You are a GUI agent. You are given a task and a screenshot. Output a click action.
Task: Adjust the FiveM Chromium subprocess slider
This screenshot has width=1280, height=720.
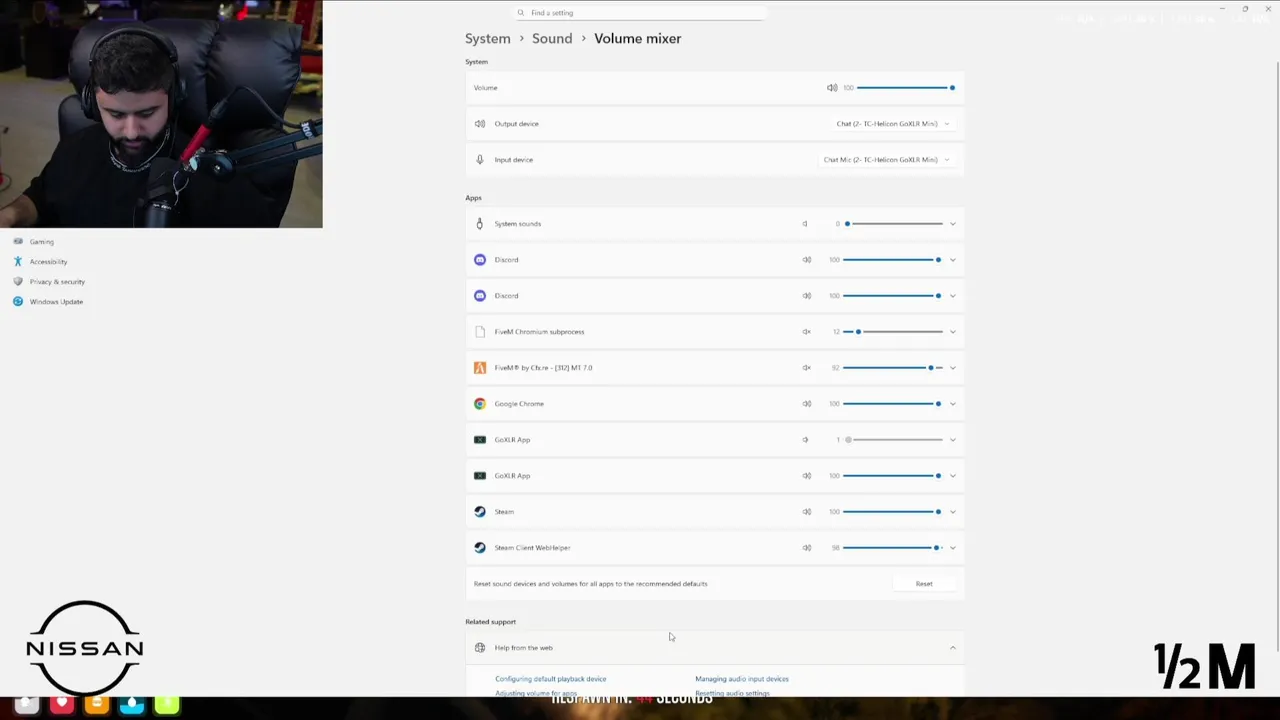click(892, 332)
